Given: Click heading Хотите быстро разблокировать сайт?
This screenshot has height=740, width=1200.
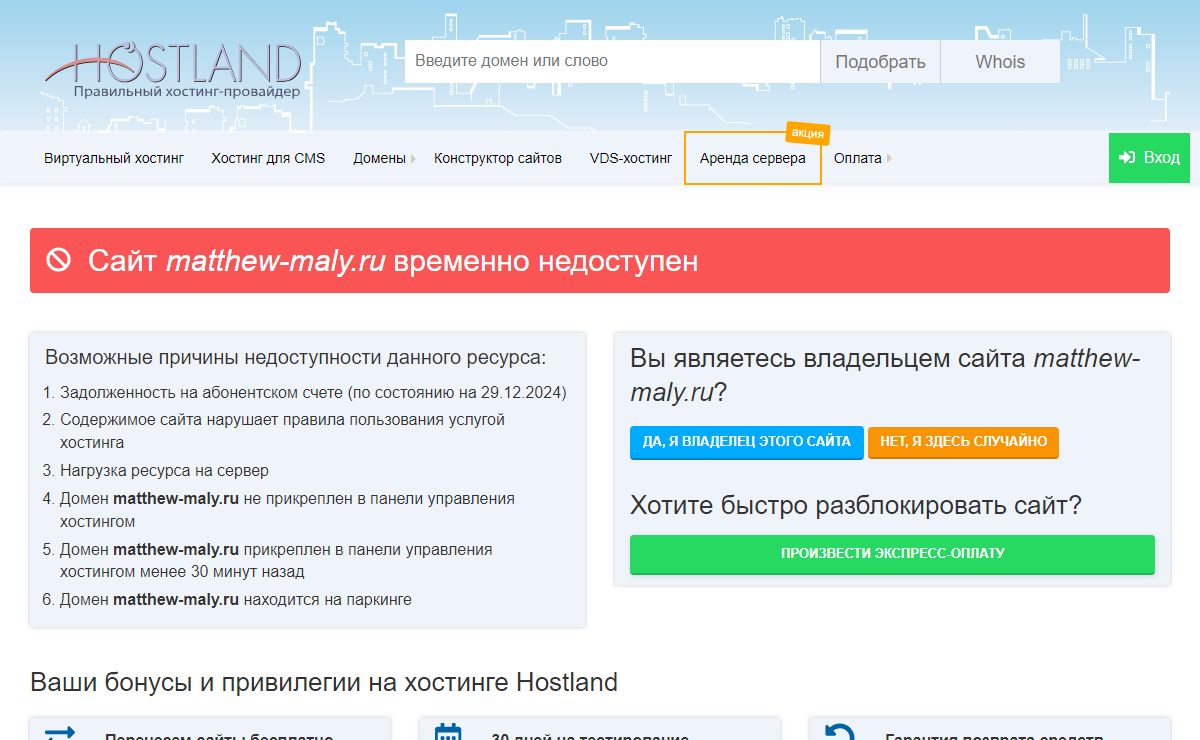Looking at the screenshot, I should (x=856, y=505).
